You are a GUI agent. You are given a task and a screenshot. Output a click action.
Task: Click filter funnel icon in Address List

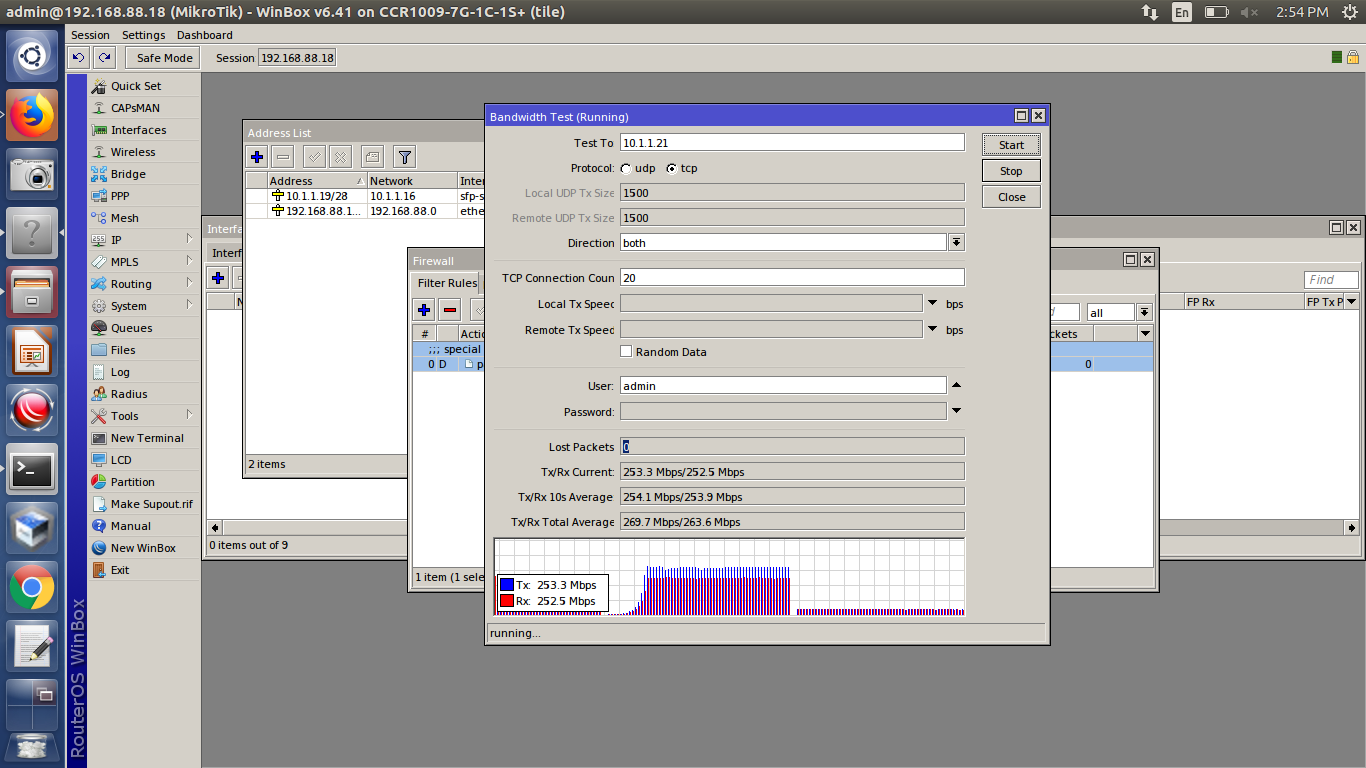[404, 157]
